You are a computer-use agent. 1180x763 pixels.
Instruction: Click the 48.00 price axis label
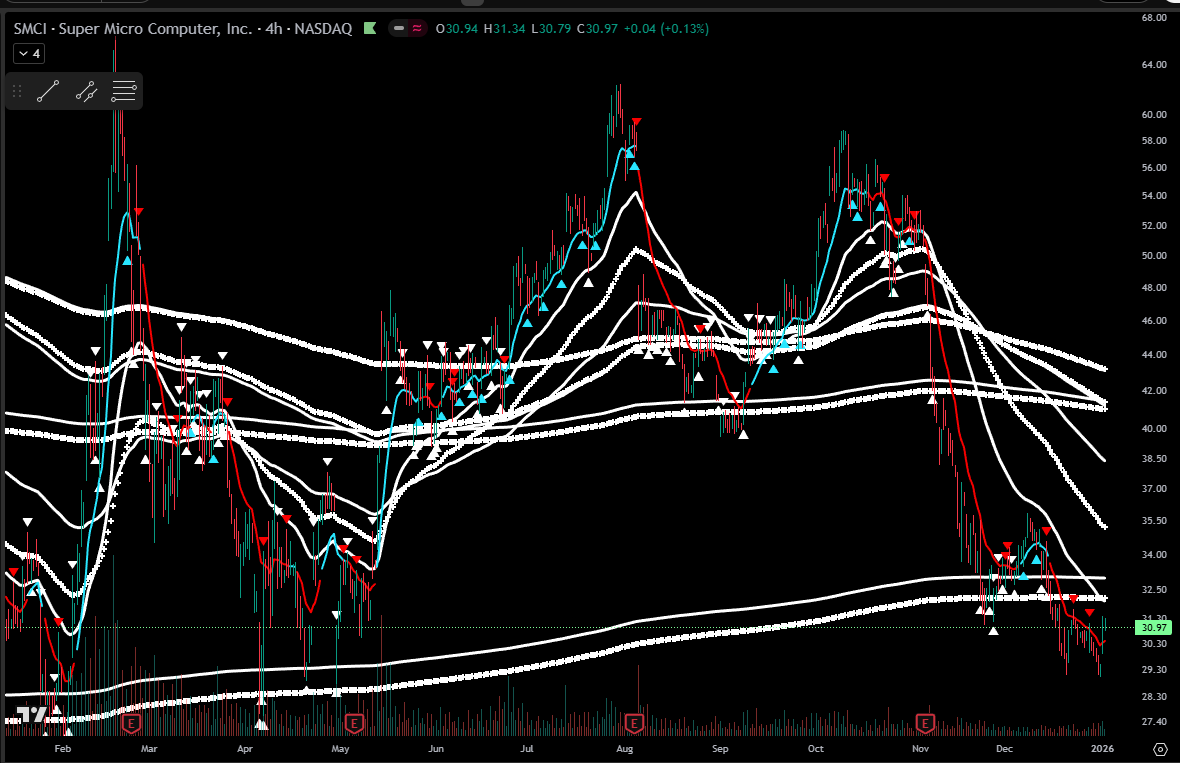[x=1154, y=287]
